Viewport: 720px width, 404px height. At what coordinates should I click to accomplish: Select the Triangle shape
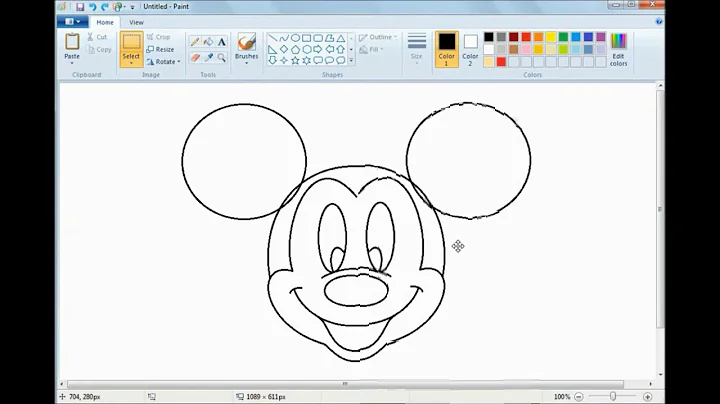click(x=341, y=38)
